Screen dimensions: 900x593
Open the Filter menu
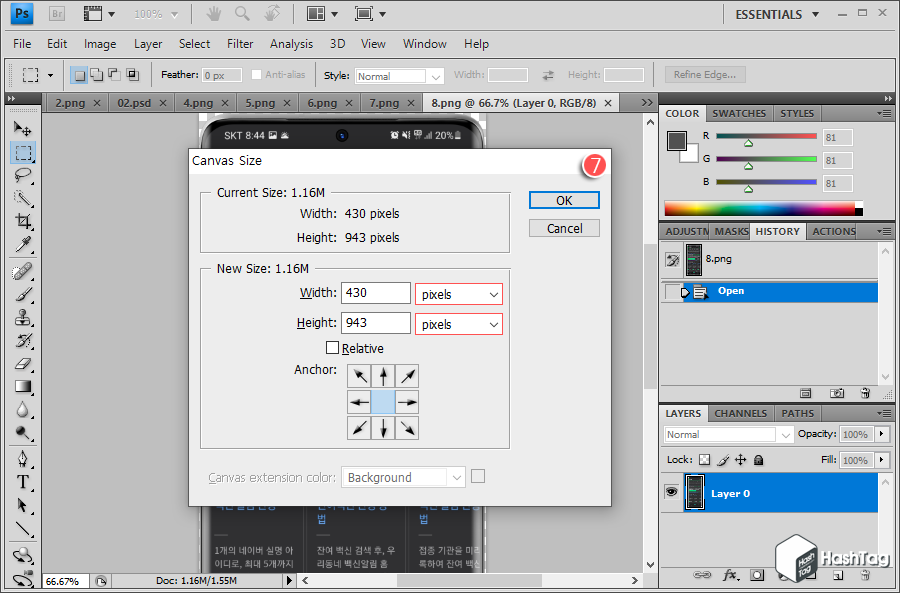point(240,44)
